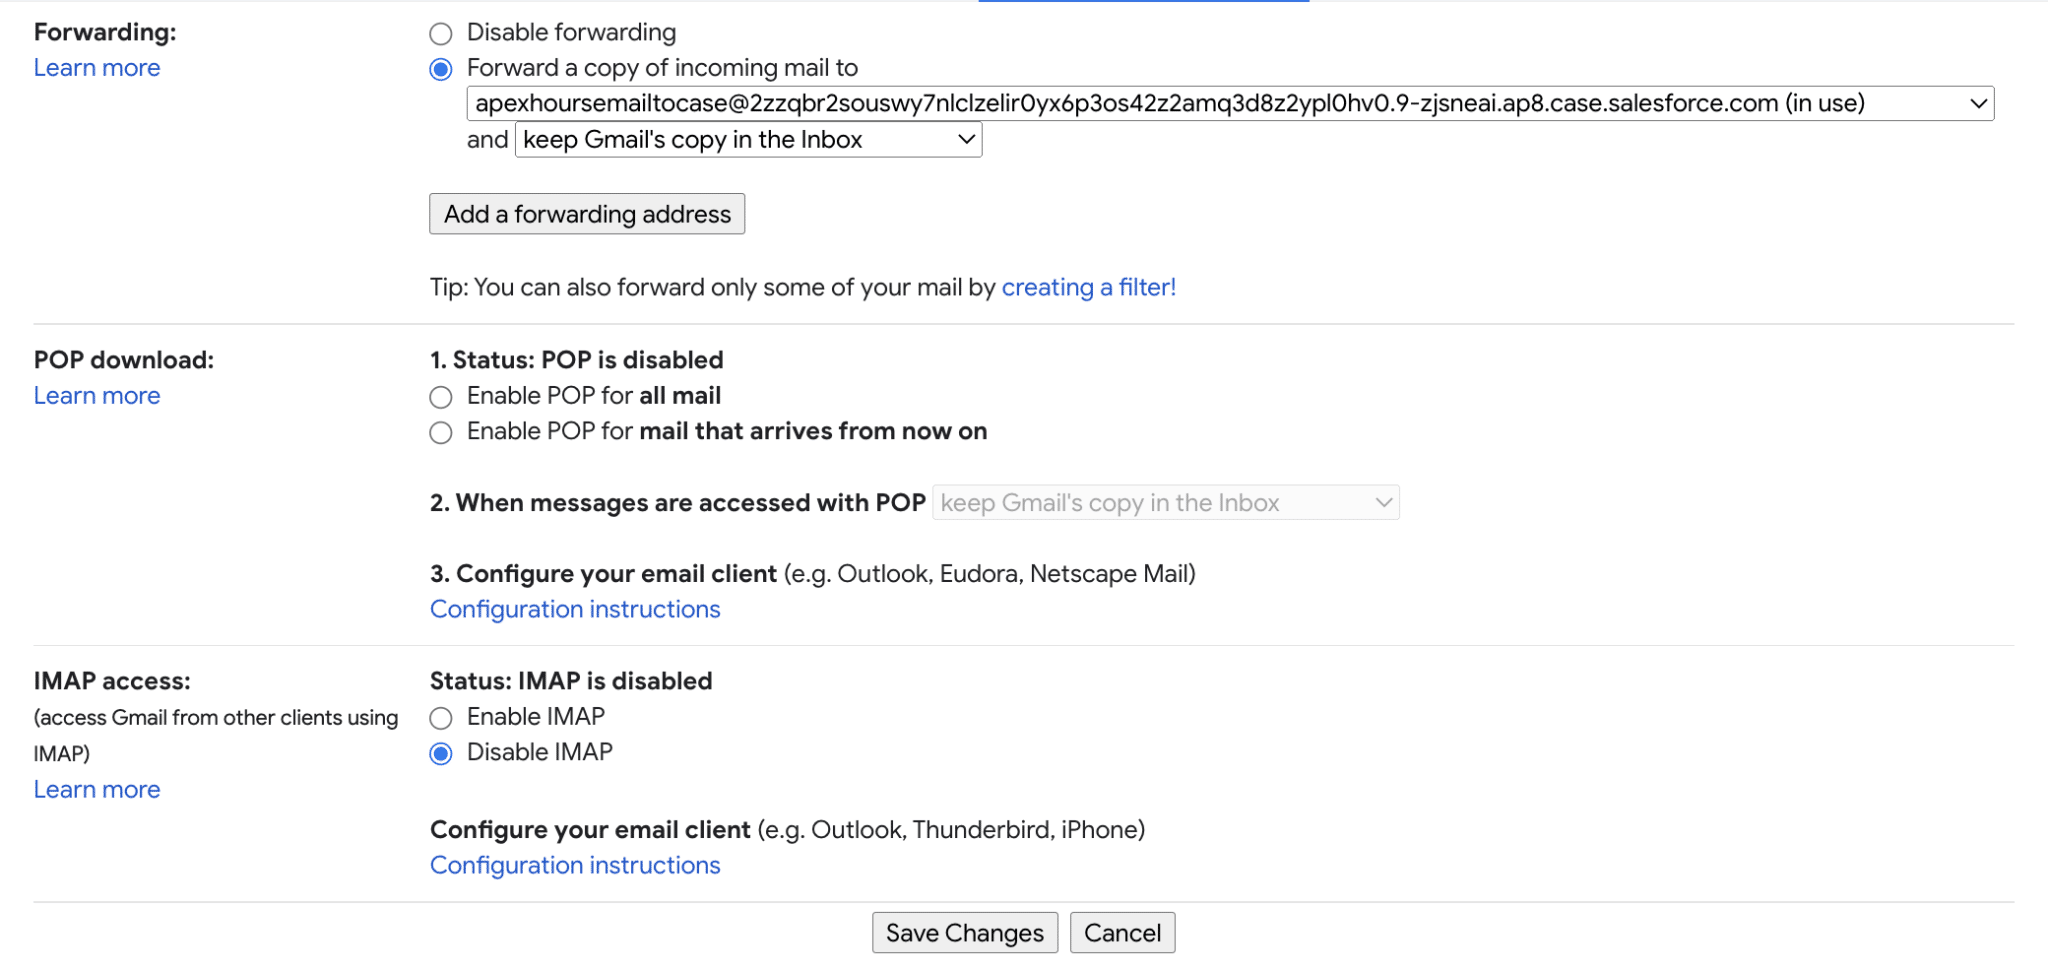Open the forwarding address dropdown
Image resolution: width=2048 pixels, height=969 pixels.
(1979, 103)
